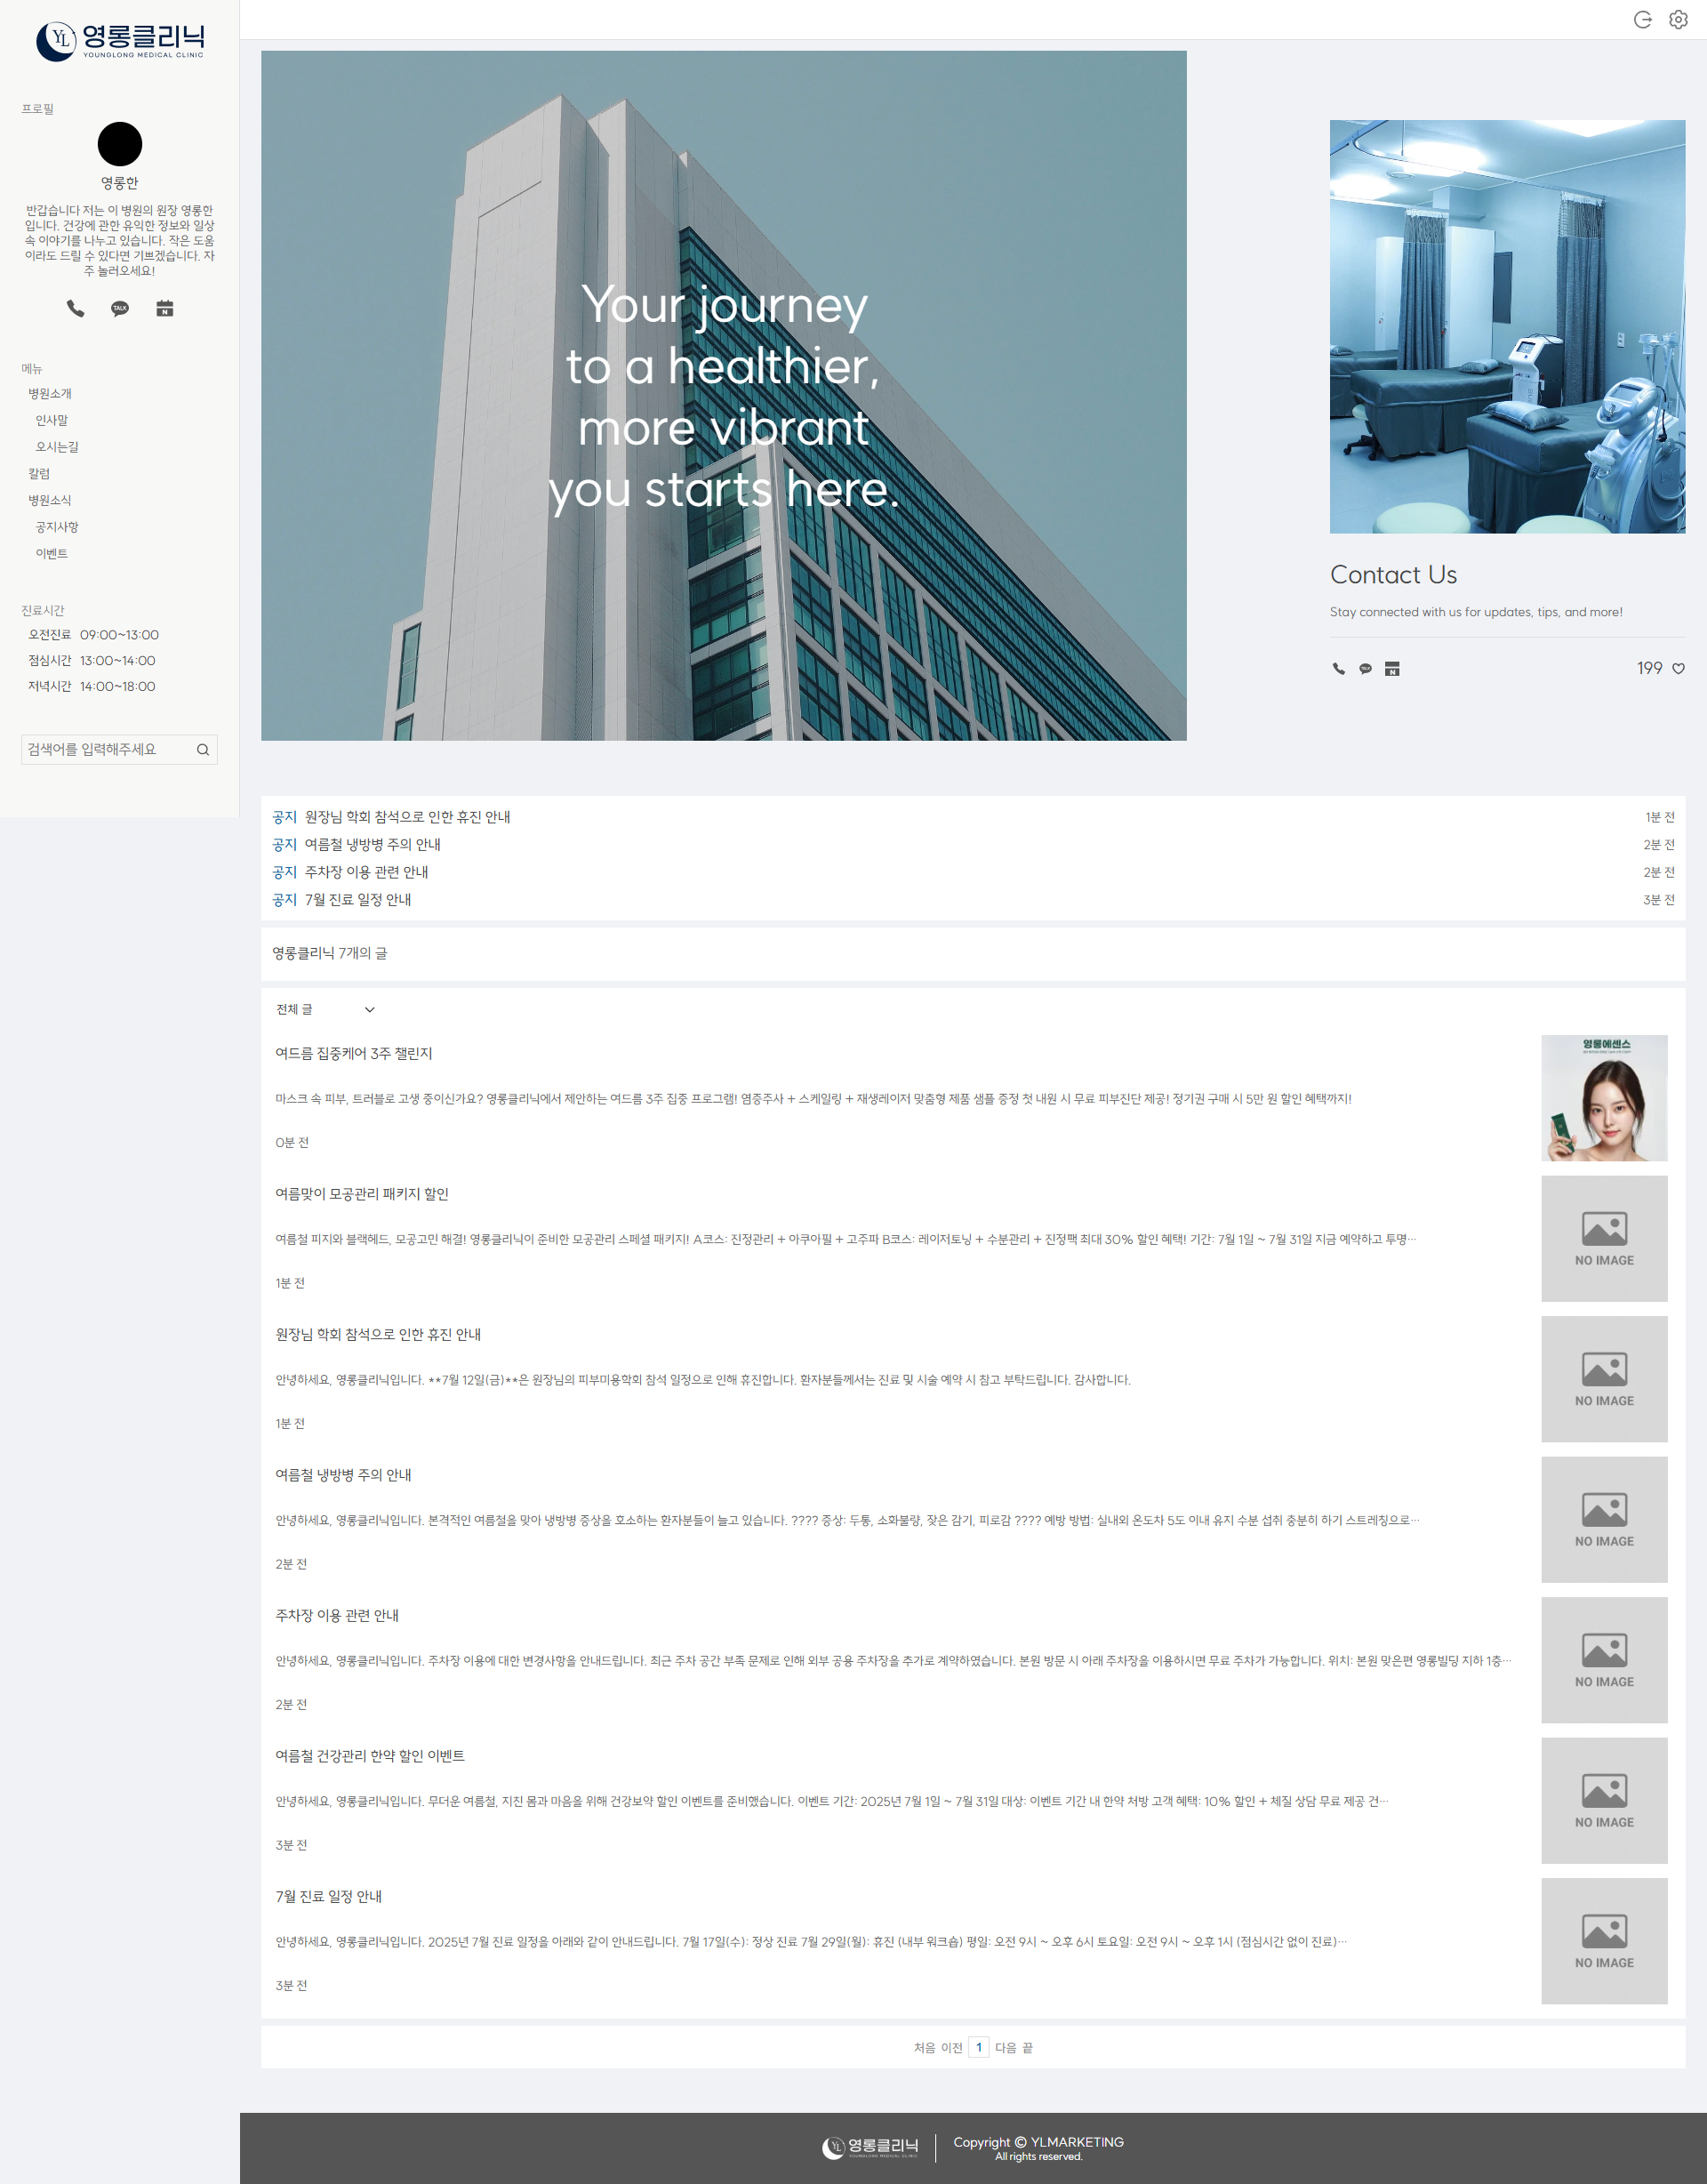Click the Contact Us talk bubble icon
1707x2184 pixels.
click(x=1365, y=669)
